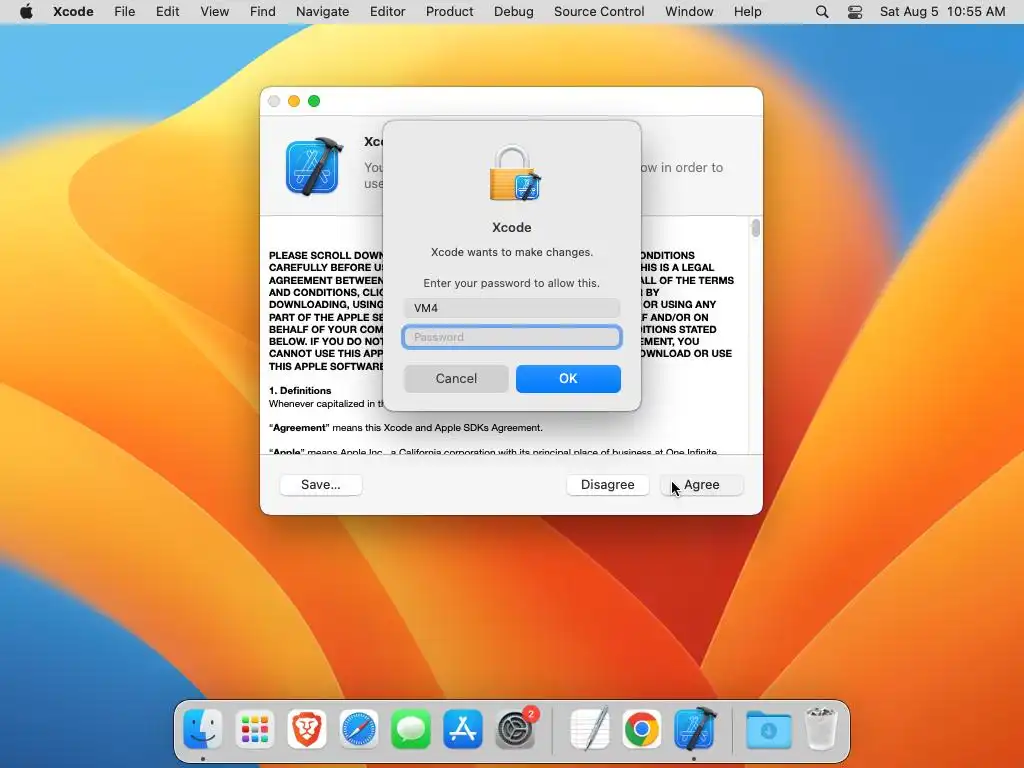1024x768 pixels.
Task: Open the Navigate menu
Action: (323, 12)
